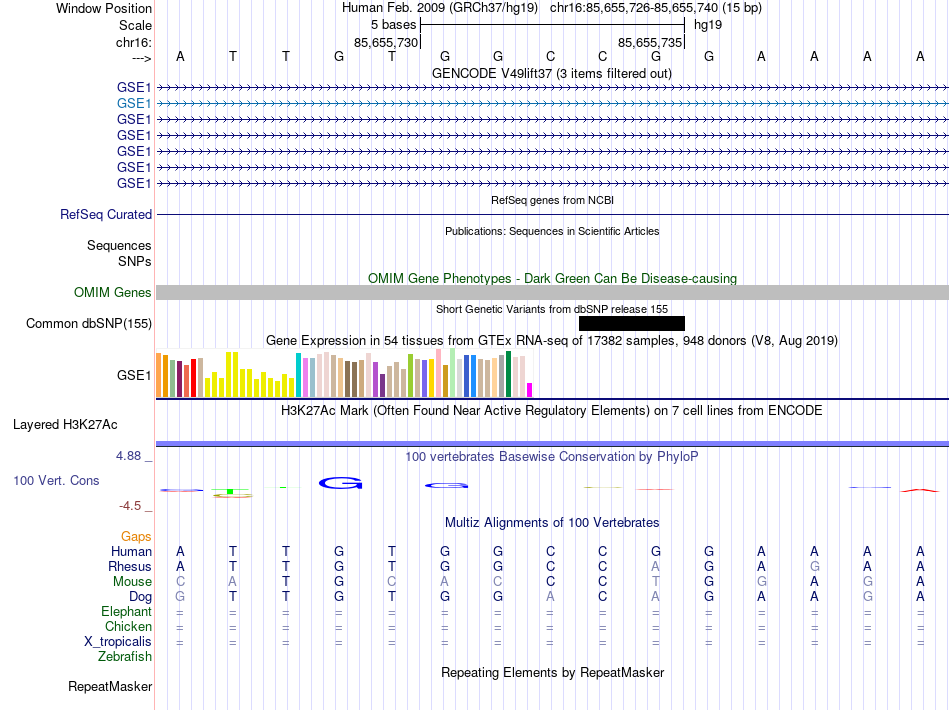Open 100 vertebrates Basewise Conservation by PhyloP title
The image size is (950, 710).
[552, 456]
